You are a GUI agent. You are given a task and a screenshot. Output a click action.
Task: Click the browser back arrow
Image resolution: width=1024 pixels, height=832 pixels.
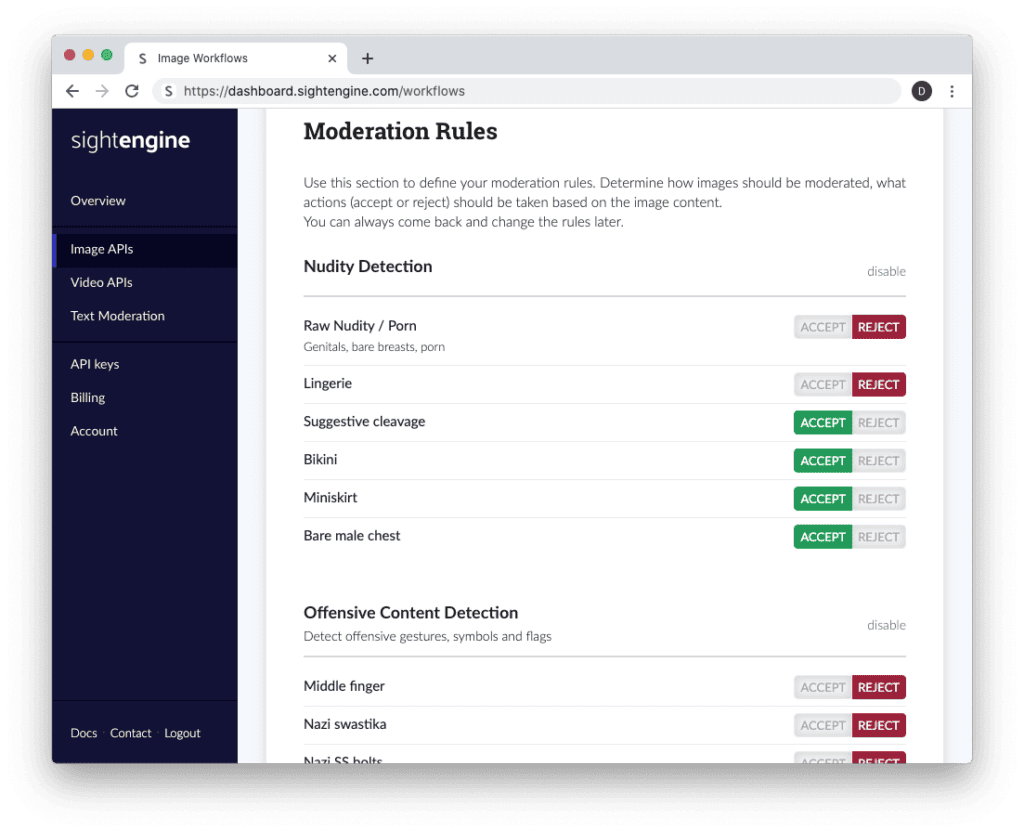coord(72,91)
